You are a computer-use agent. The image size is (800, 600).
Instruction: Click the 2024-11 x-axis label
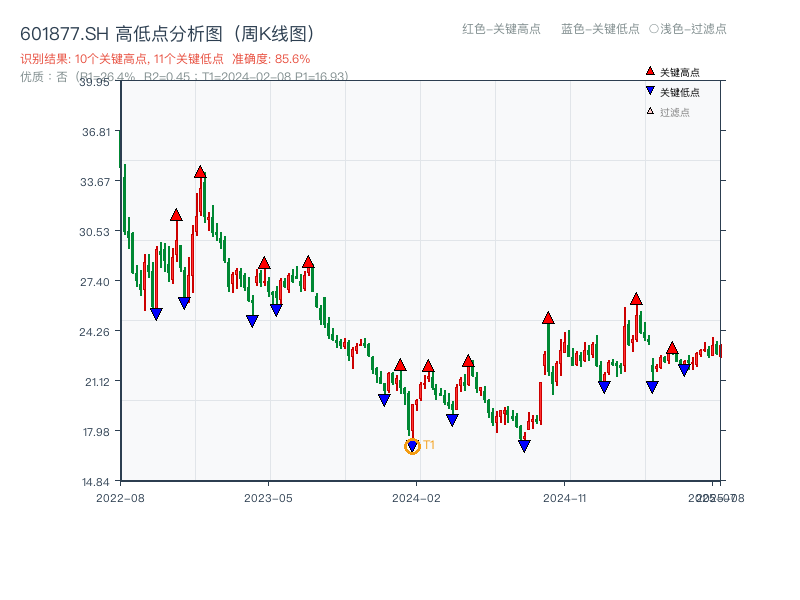tap(565, 498)
